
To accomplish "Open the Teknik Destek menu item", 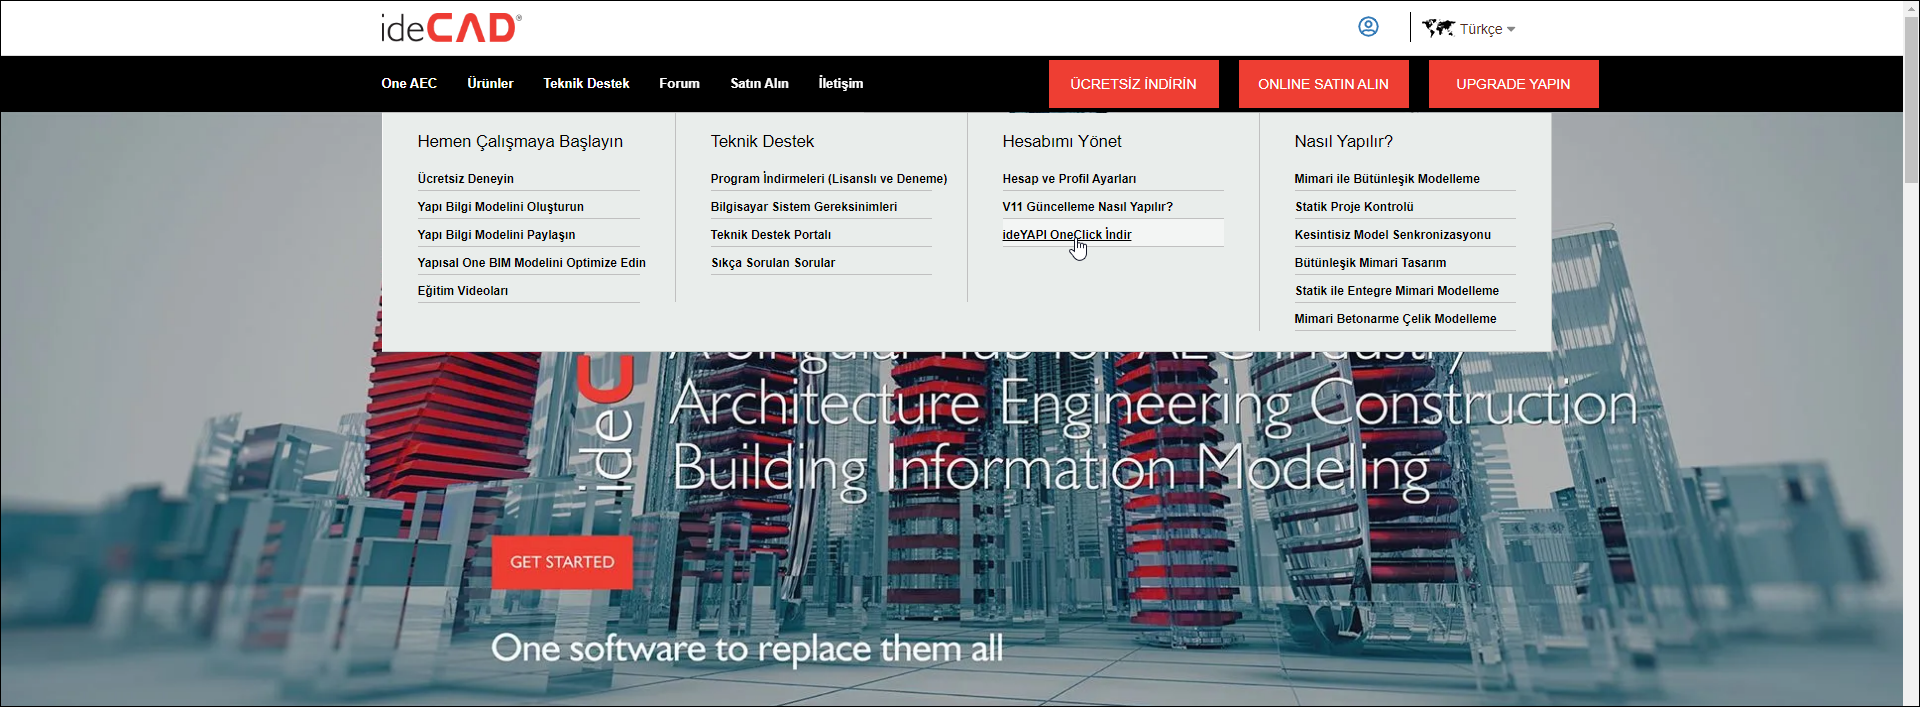I will click(586, 83).
